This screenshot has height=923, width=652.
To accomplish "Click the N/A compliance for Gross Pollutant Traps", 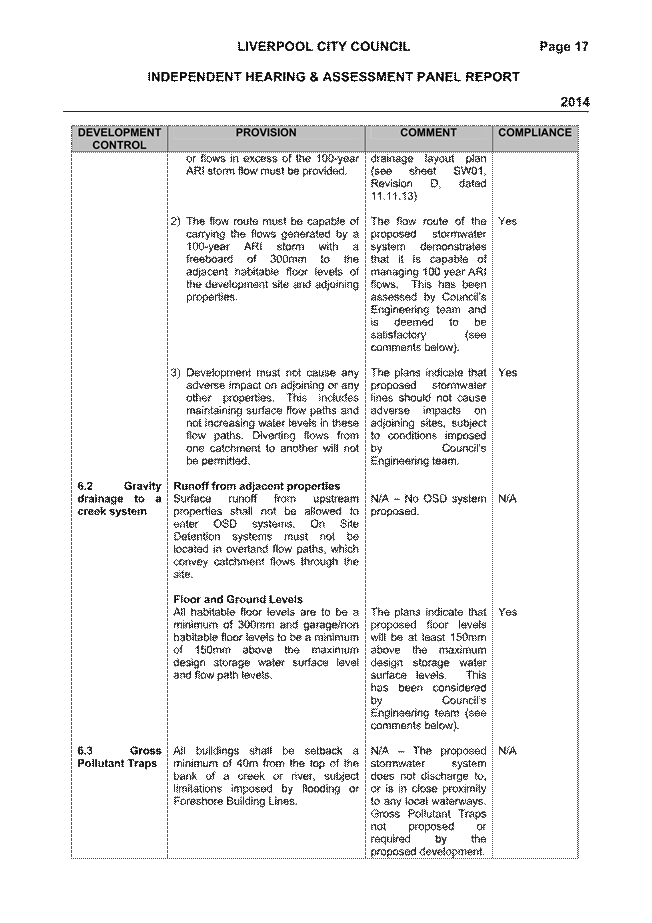I will (507, 751).
